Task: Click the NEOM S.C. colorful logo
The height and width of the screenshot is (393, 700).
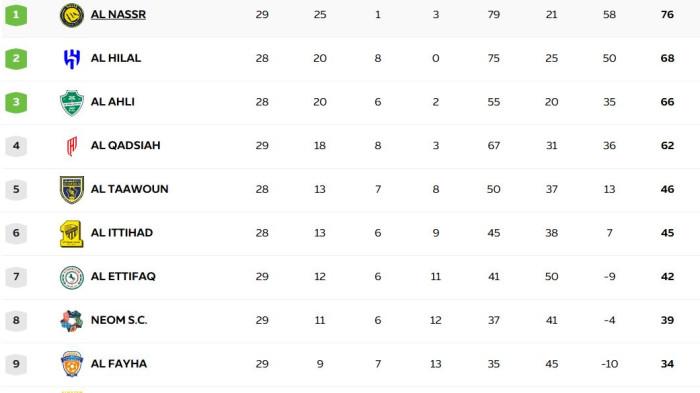Action: [71, 321]
